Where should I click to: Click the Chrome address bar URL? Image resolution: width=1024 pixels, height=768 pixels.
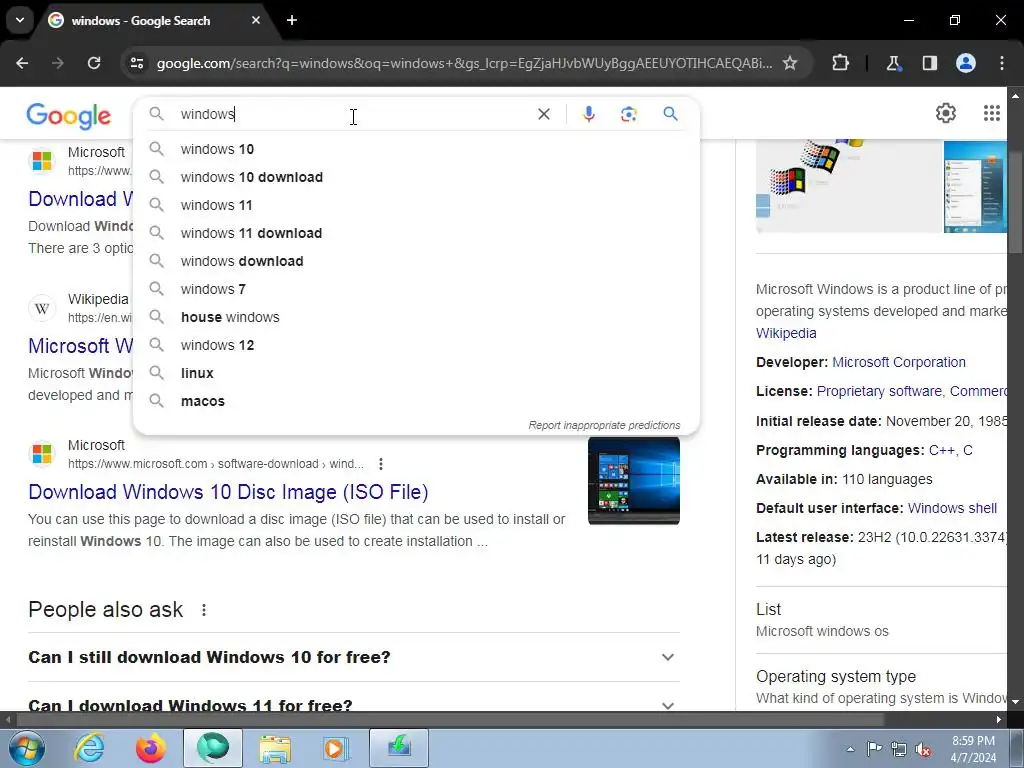pos(464,63)
